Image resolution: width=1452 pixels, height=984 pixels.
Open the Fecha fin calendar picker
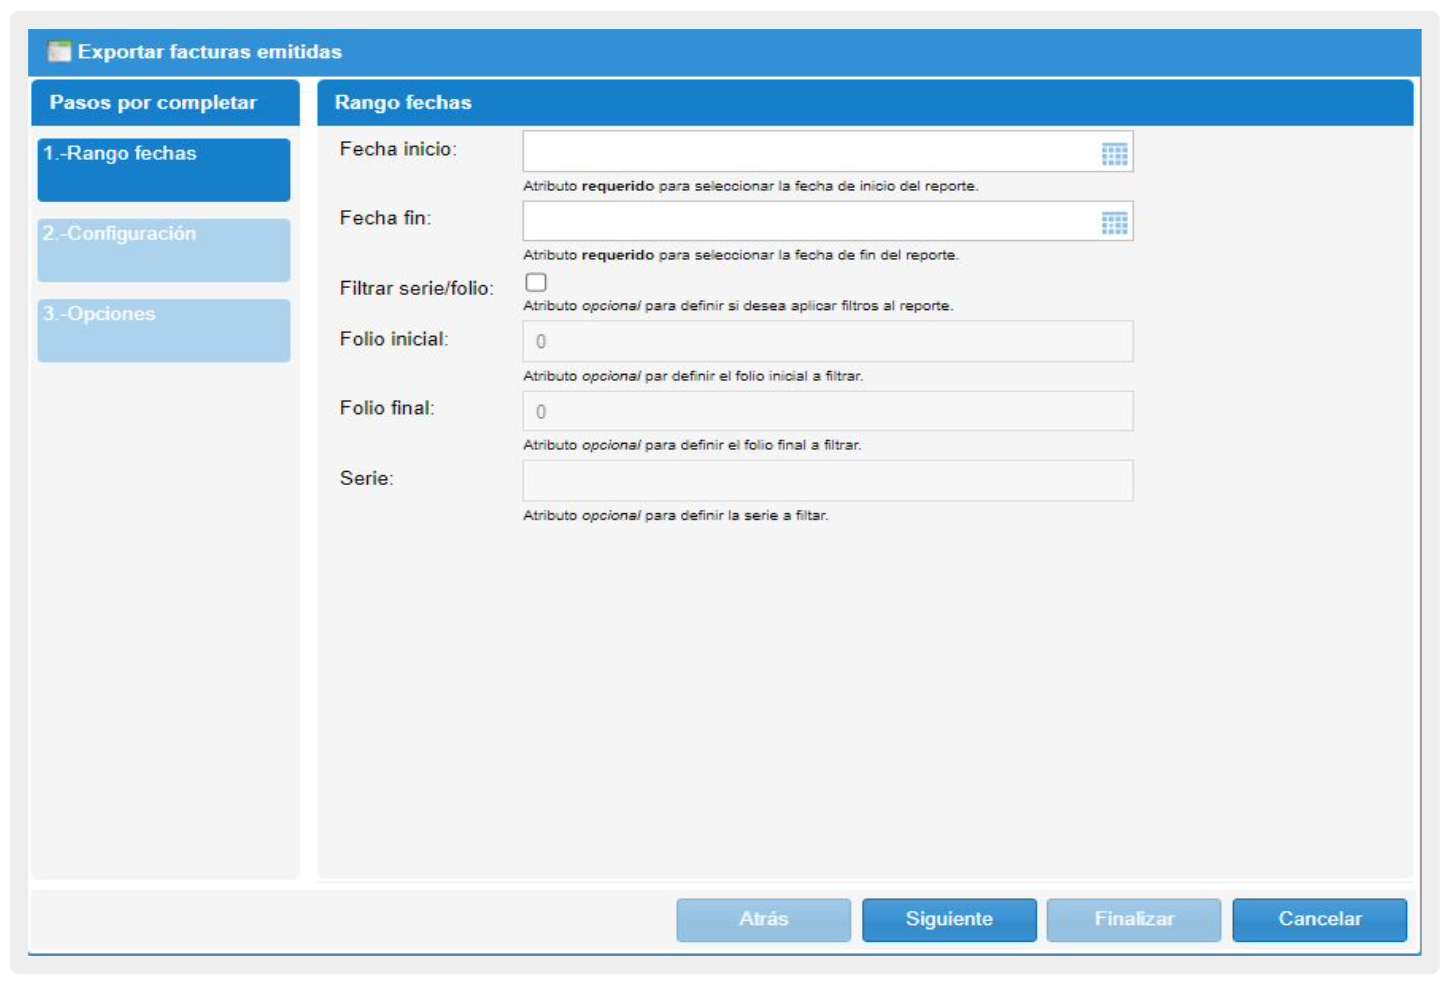(1114, 223)
